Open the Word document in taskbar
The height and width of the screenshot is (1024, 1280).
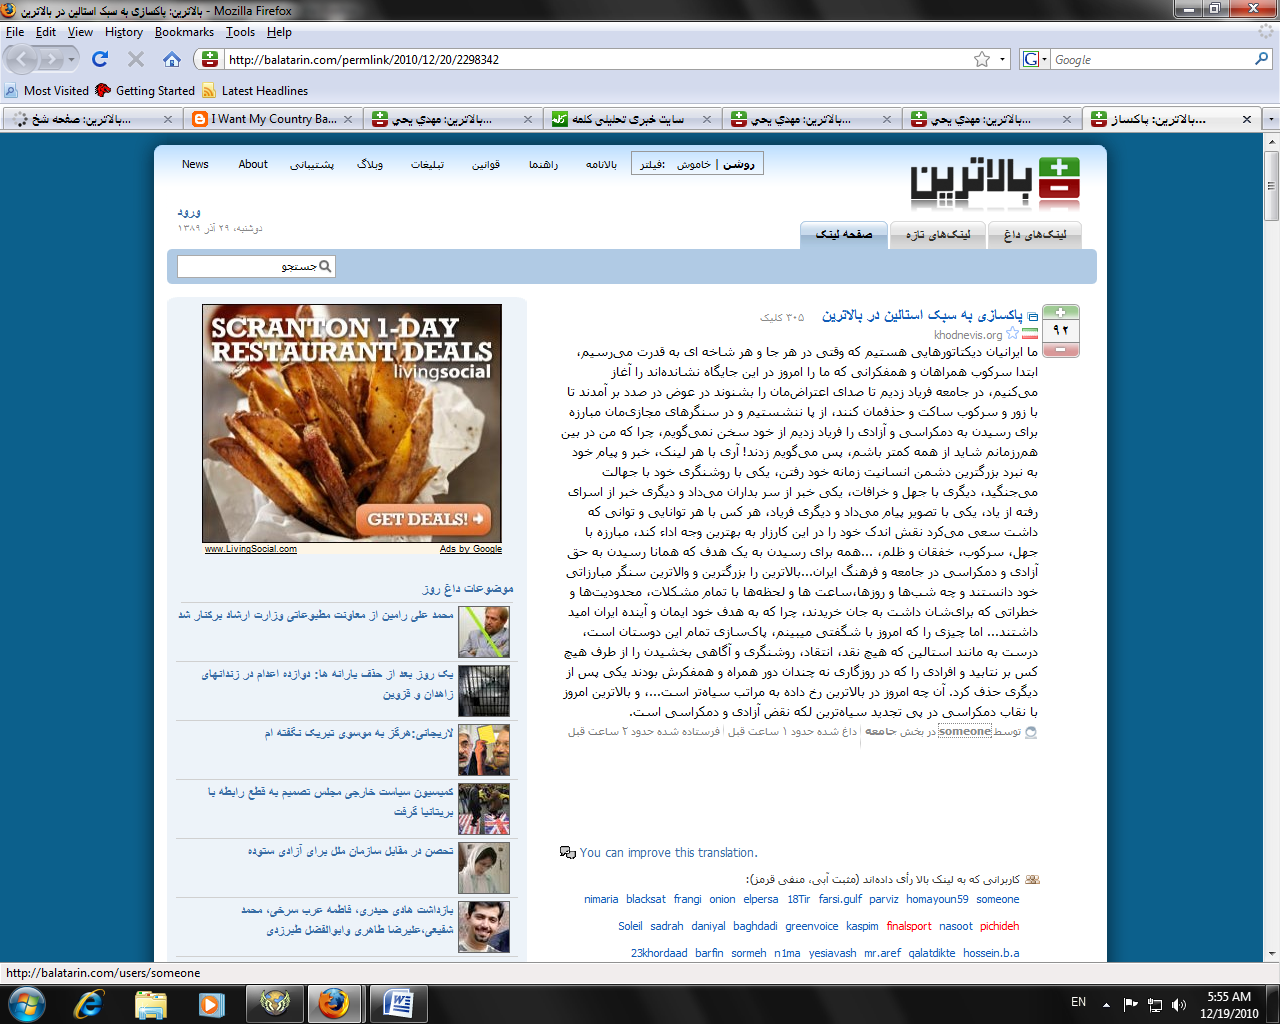click(x=398, y=1003)
